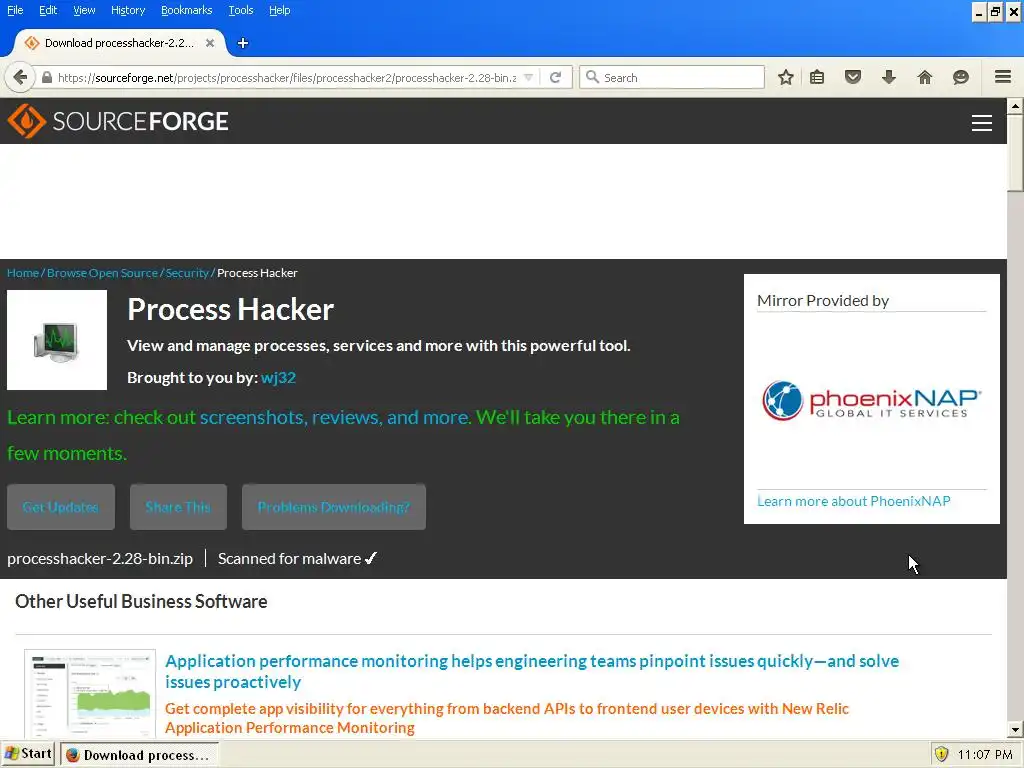Open the Windows Start menu
Image resolution: width=1024 pixels, height=768 pixels.
pyautogui.click(x=28, y=754)
